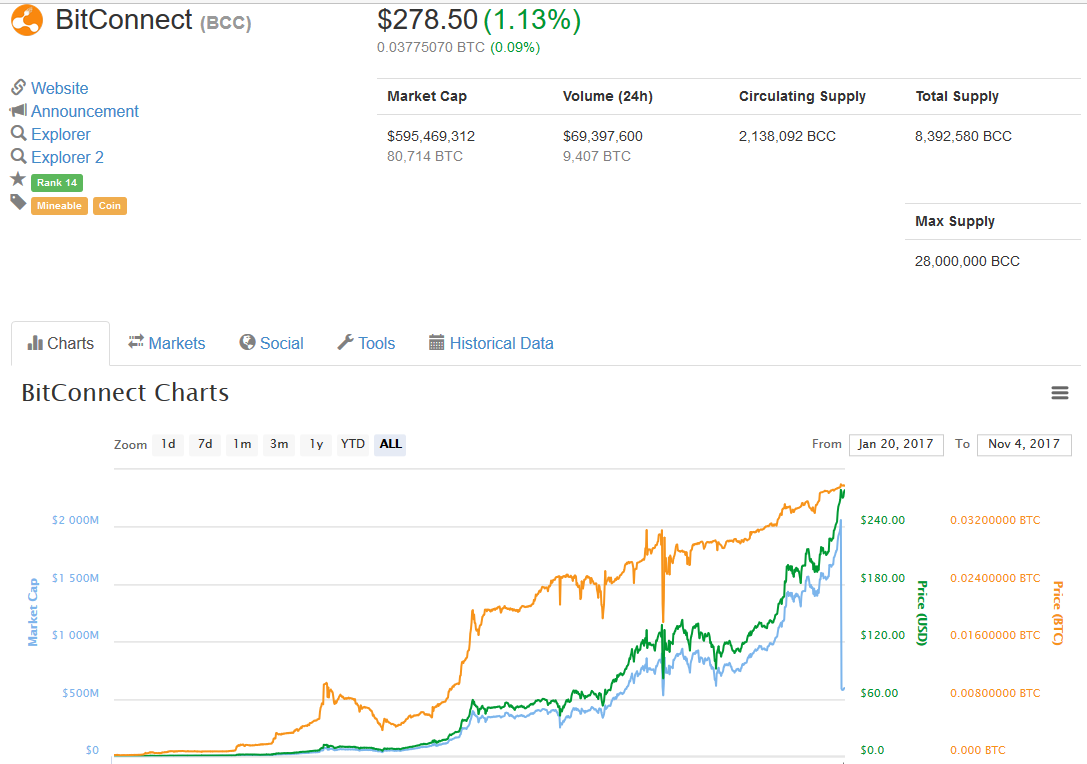Image resolution: width=1087 pixels, height=764 pixels.
Task: Click the magnifier icon beside Explorer
Action: click(x=19, y=132)
